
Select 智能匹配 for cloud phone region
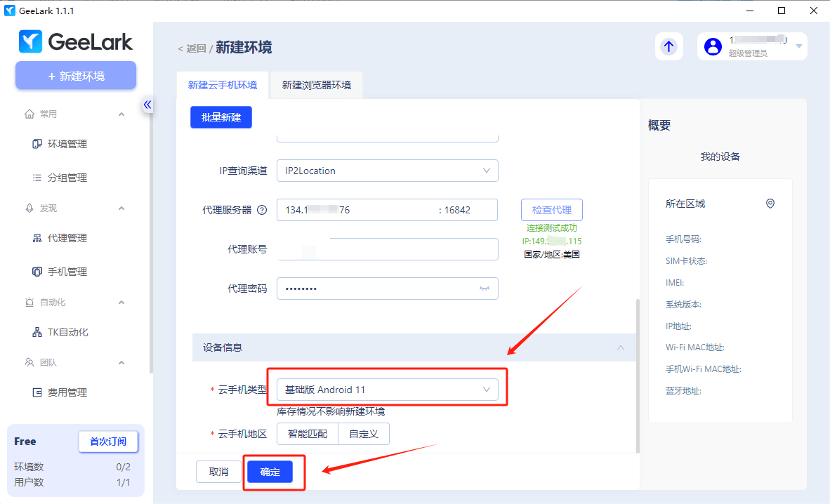pyautogui.click(x=307, y=433)
